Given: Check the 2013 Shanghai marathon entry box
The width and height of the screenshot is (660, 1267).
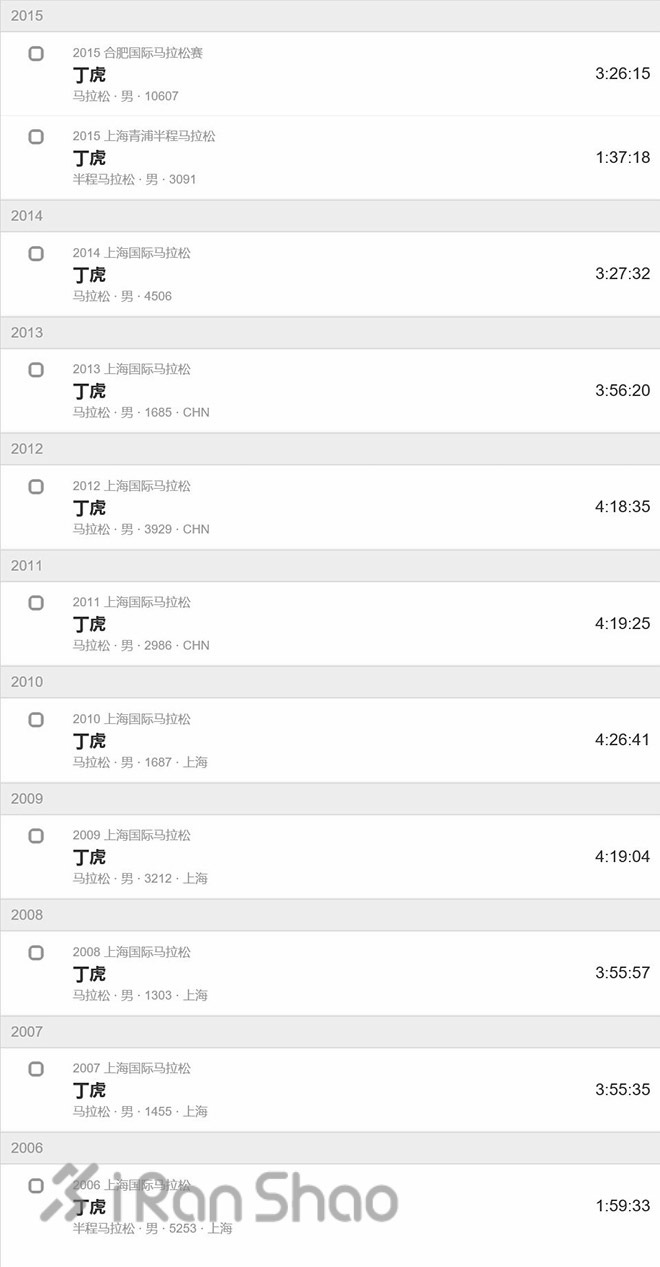Looking at the screenshot, I should pos(36,369).
